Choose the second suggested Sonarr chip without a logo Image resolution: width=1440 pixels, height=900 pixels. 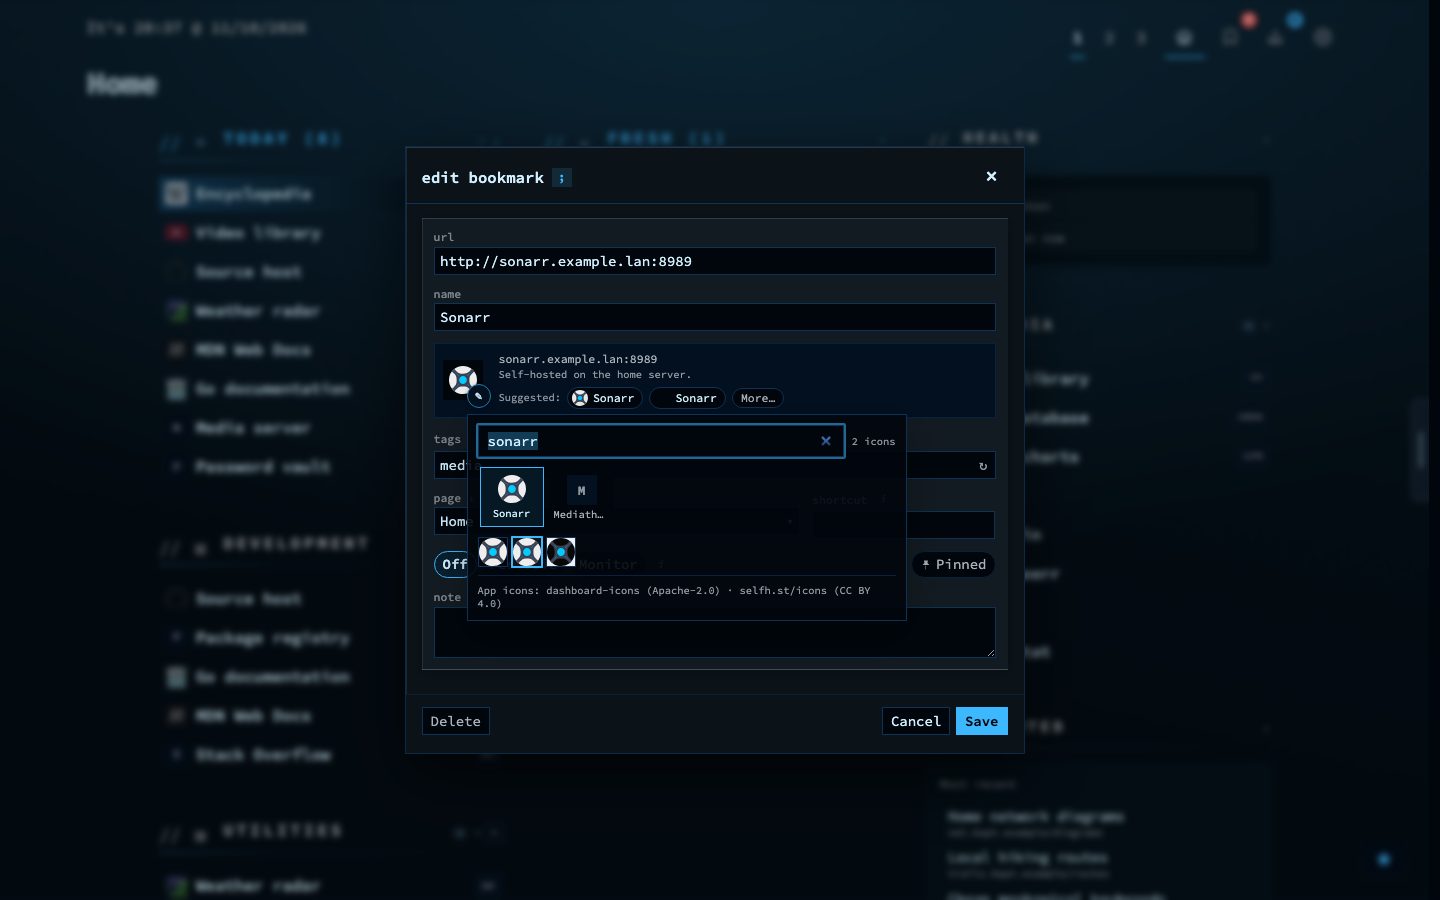(x=687, y=398)
